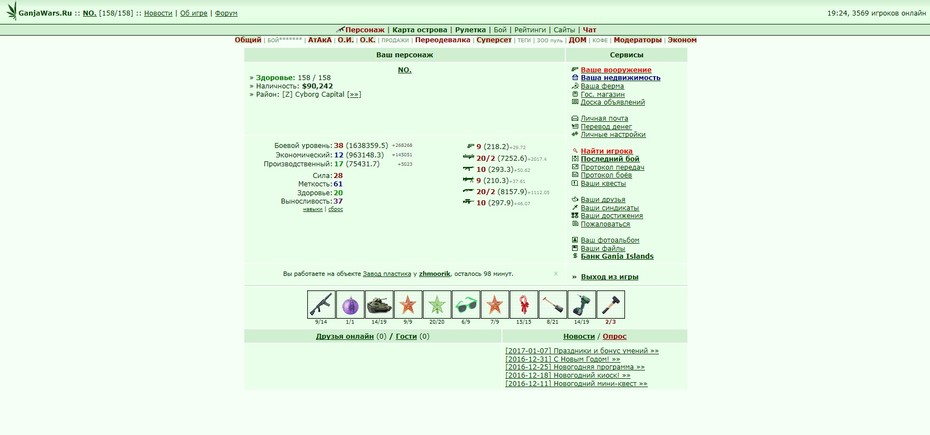Click the gun icon next to Ваше вооружение

coord(575,69)
